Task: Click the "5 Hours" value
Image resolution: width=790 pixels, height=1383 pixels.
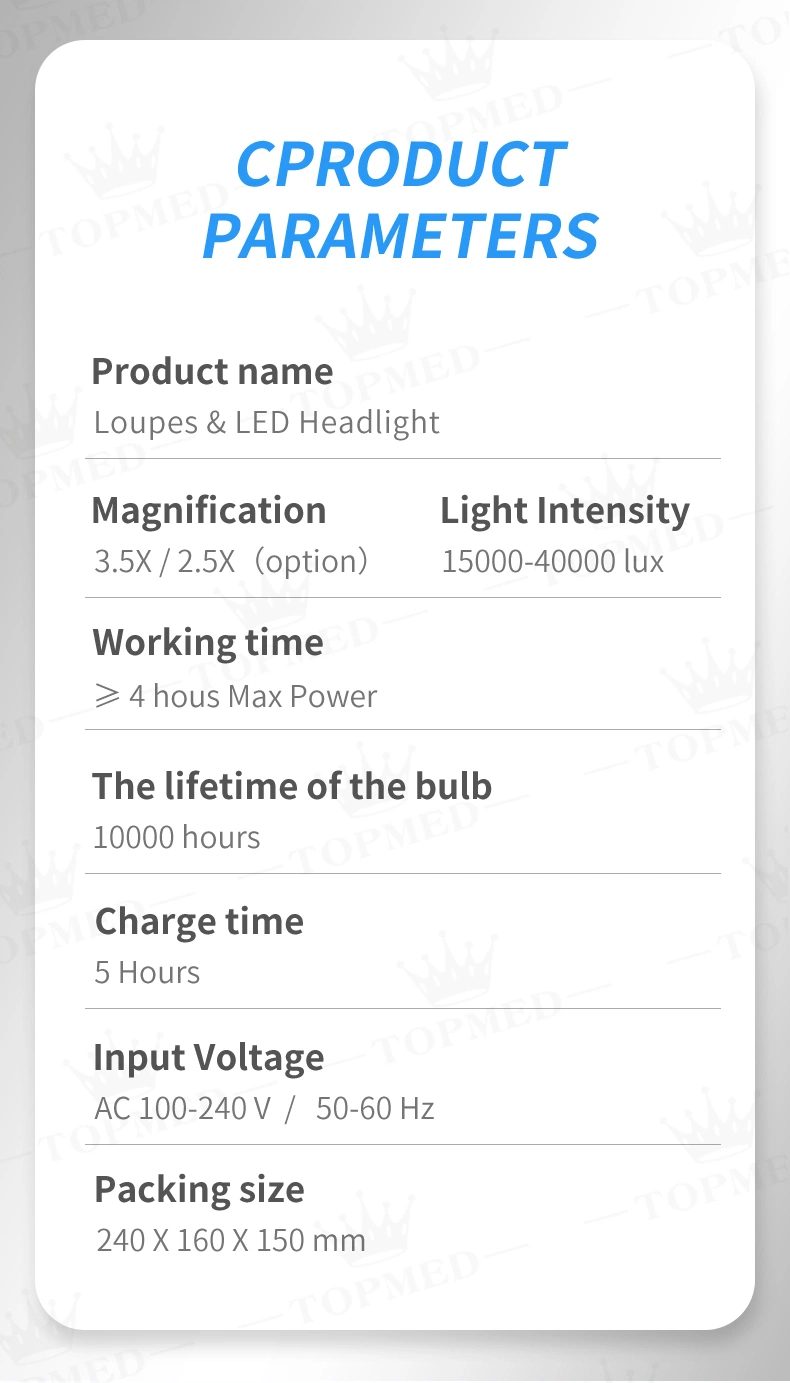Action: [147, 972]
